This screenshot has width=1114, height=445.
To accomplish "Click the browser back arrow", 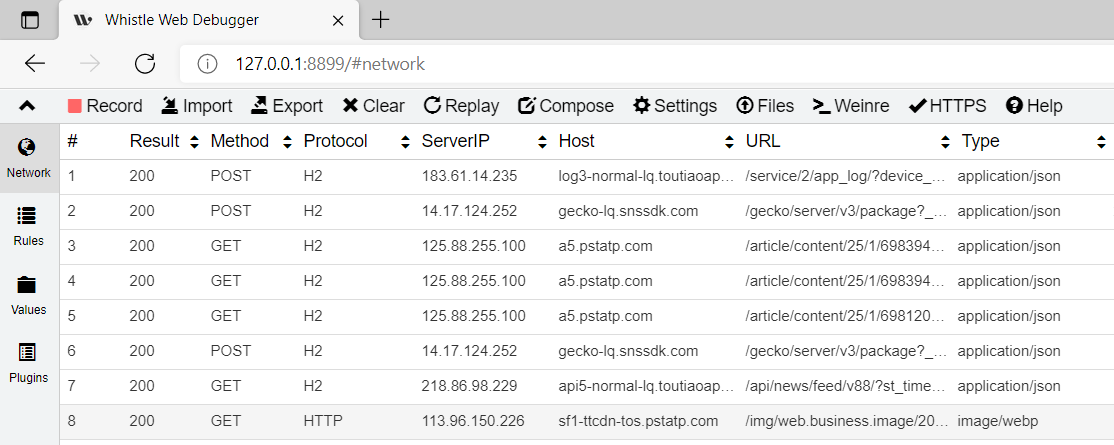I will [35, 64].
